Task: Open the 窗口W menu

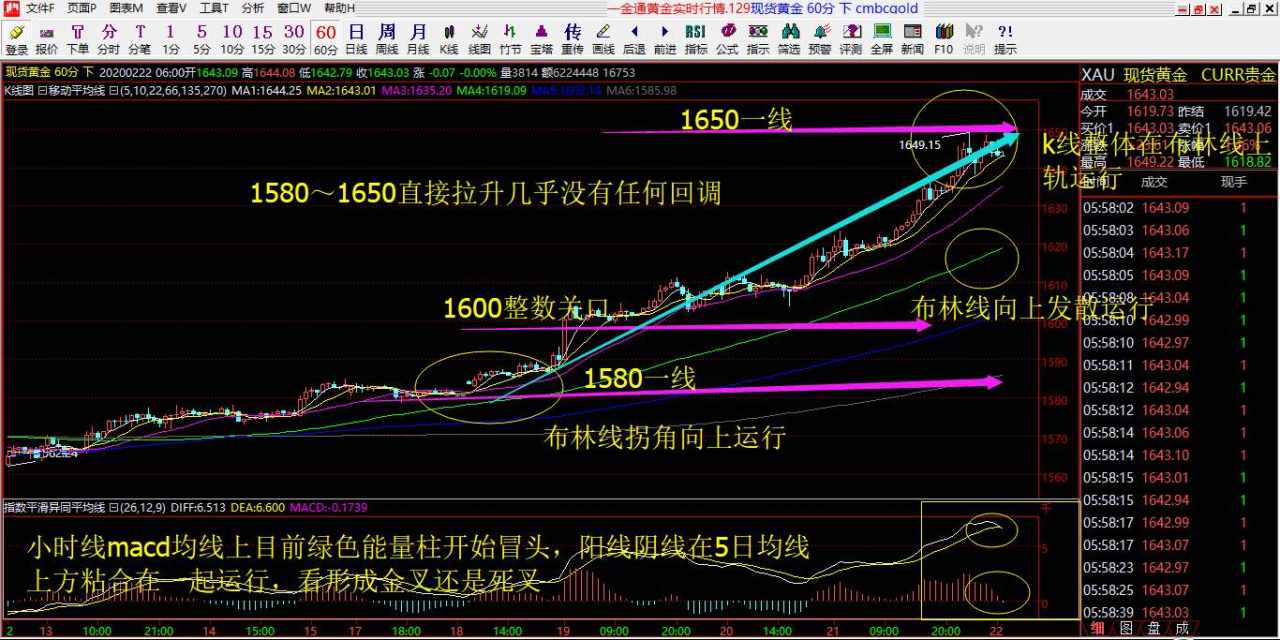Action: (293, 8)
